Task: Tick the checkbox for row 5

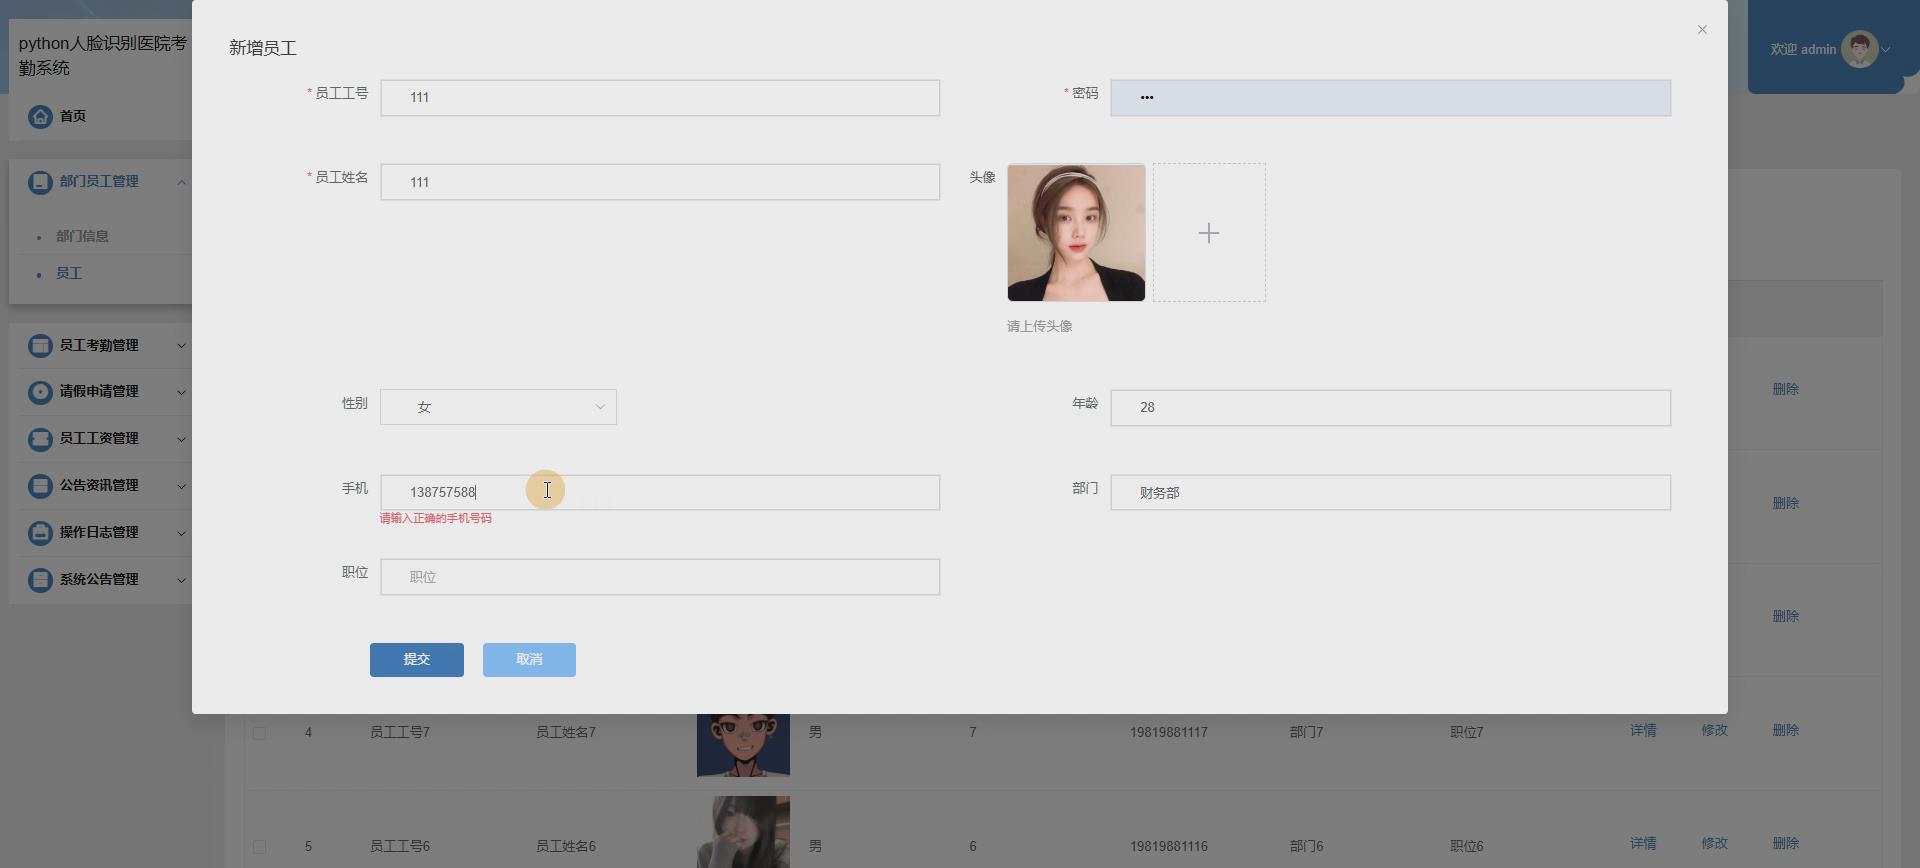Action: [x=259, y=847]
